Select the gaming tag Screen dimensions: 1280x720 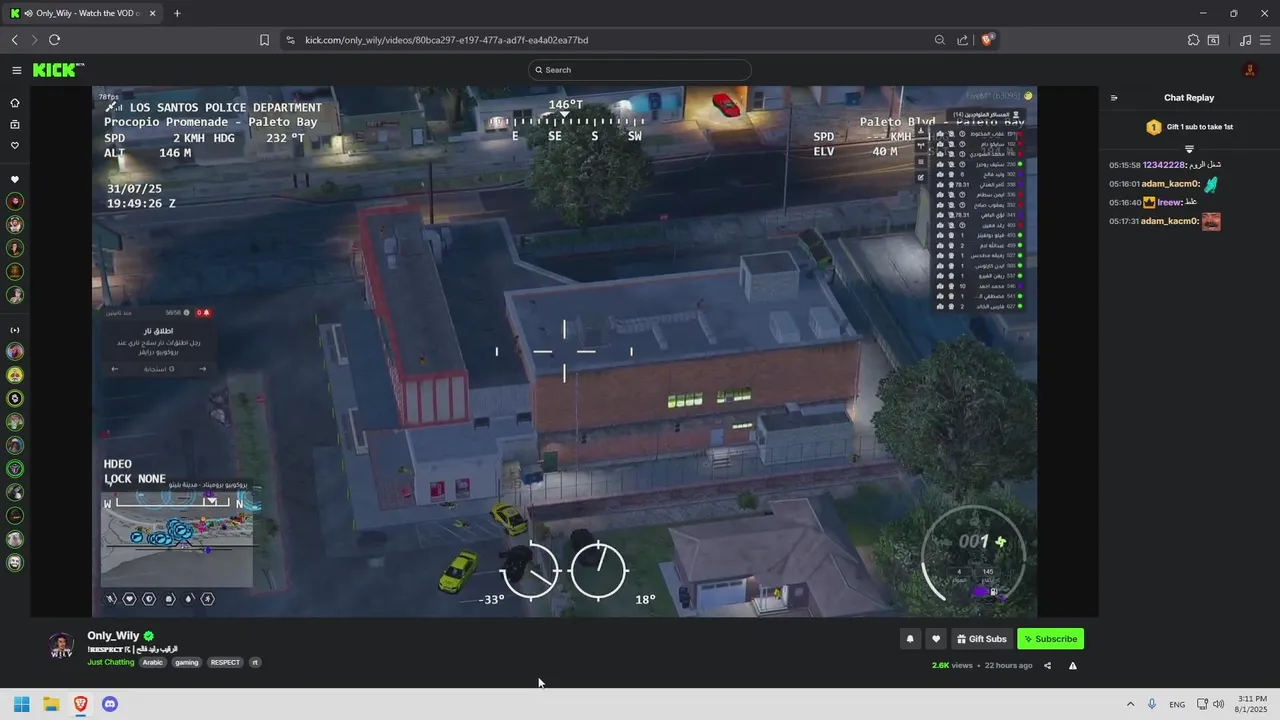click(187, 662)
